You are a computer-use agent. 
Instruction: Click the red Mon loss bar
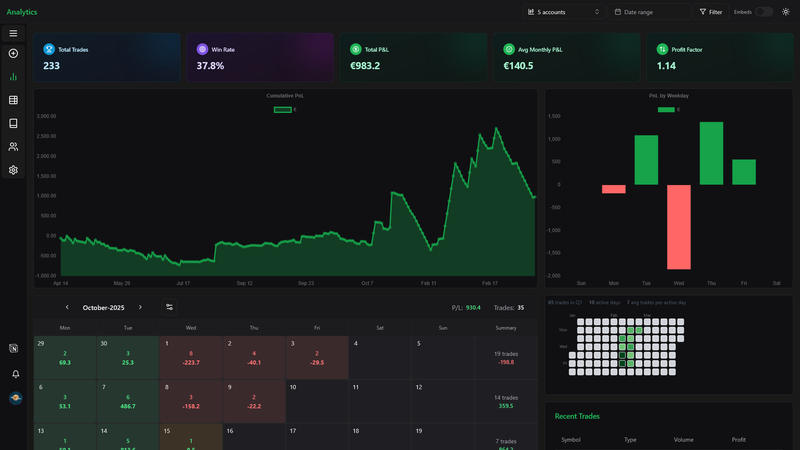click(613, 189)
